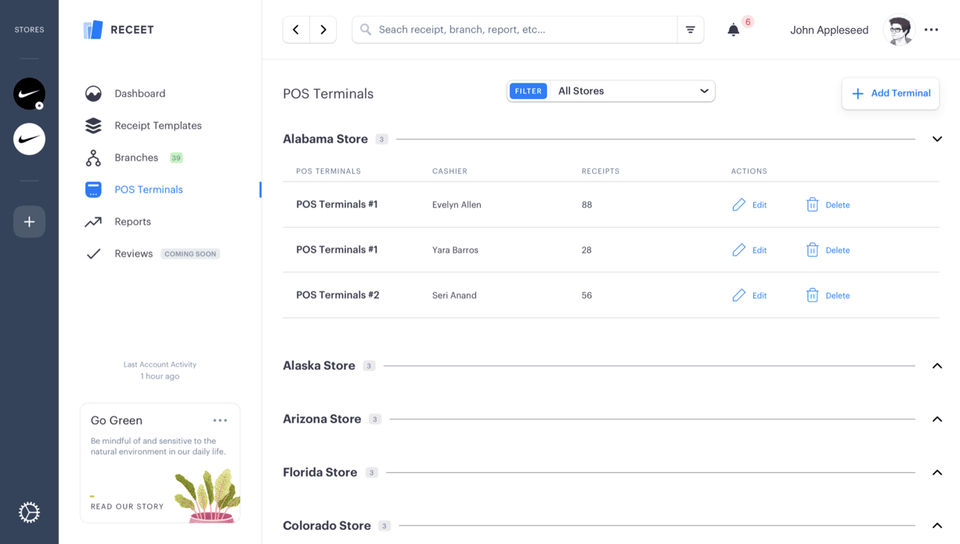Click Add Terminal button
This screenshot has width=960, height=544.
(x=891, y=93)
